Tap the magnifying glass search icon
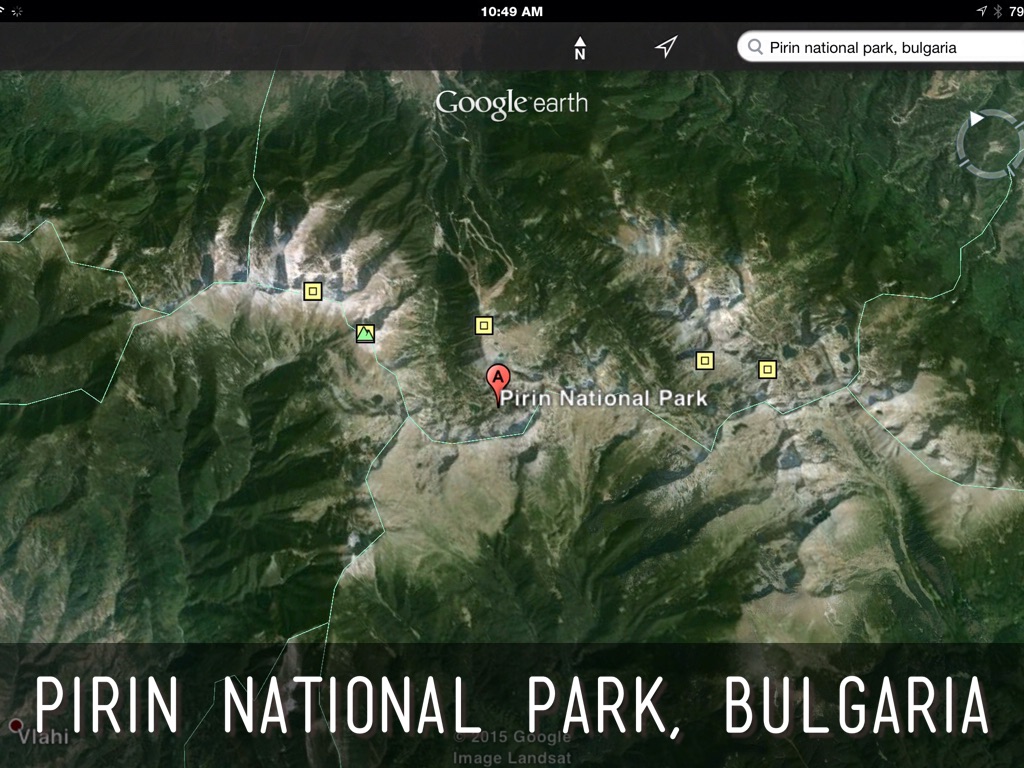This screenshot has width=1024, height=768. (755, 47)
